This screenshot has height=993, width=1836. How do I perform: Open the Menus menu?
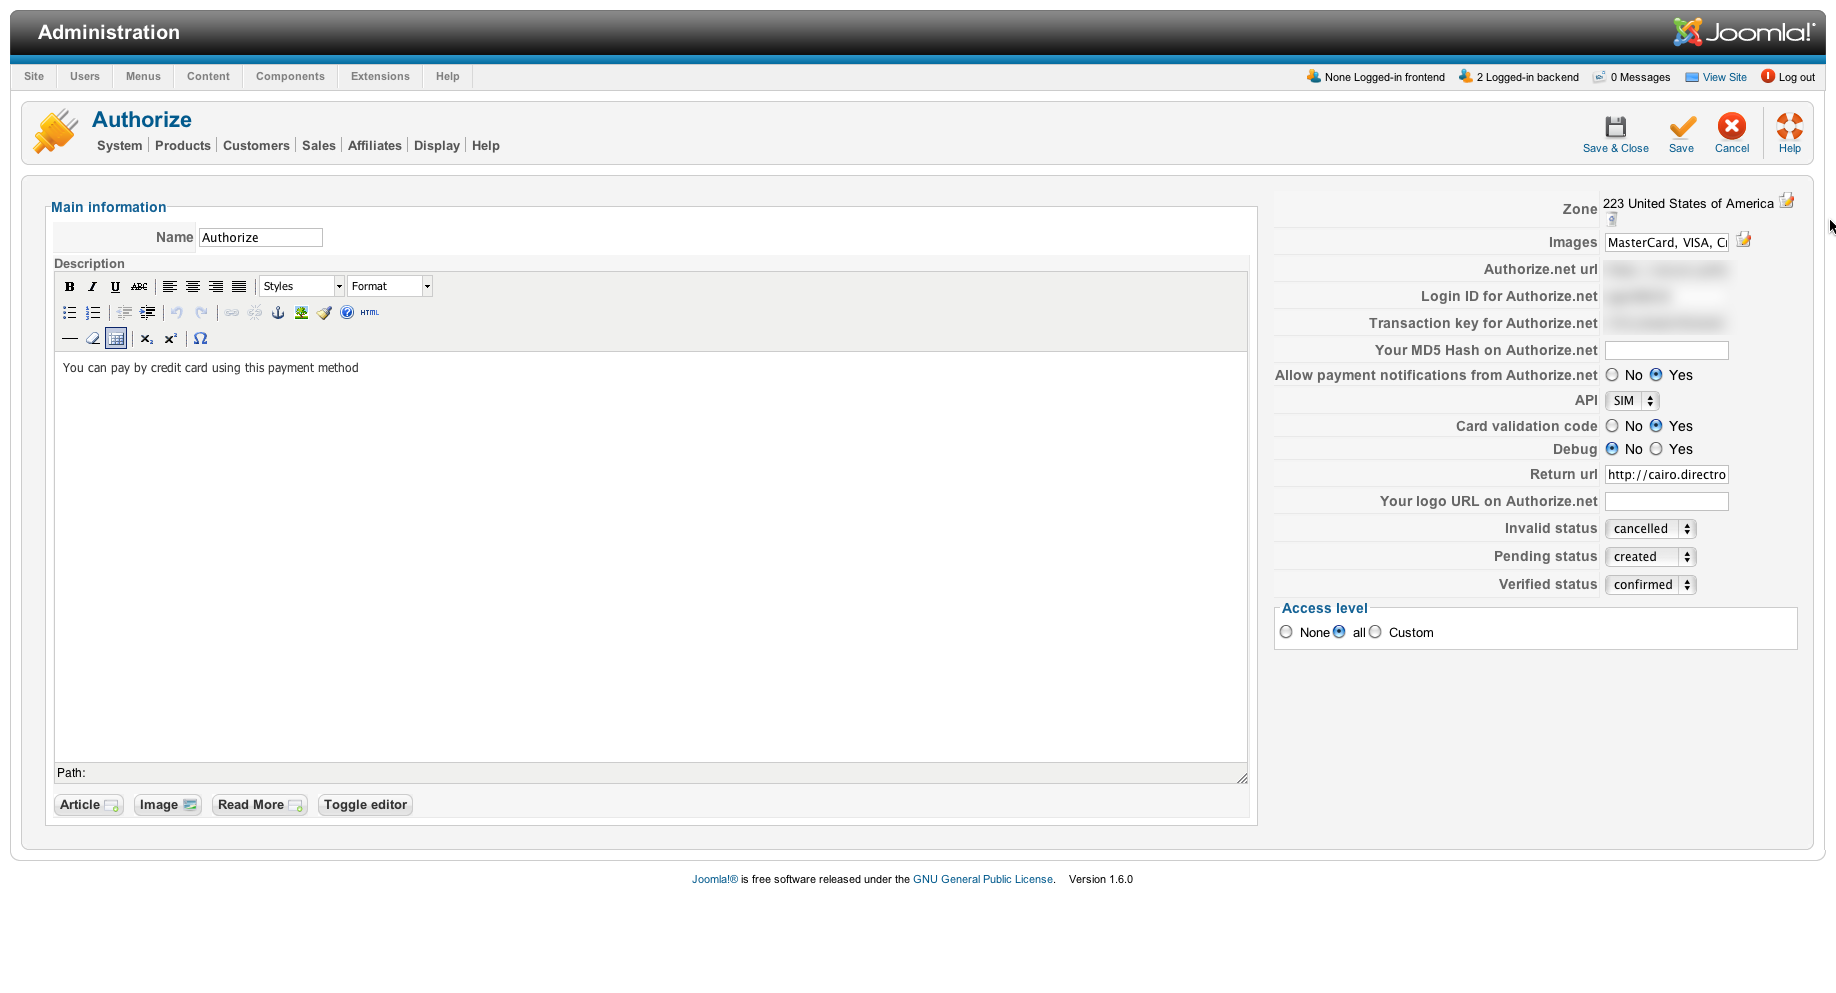pyautogui.click(x=143, y=77)
